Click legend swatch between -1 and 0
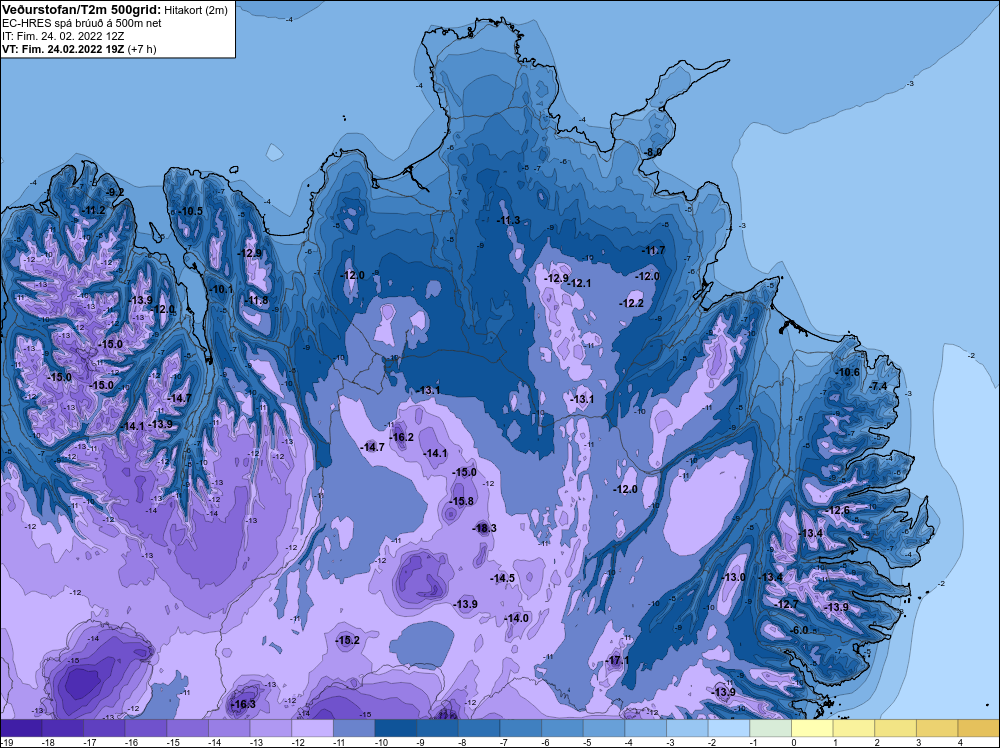Image resolution: width=1000 pixels, height=748 pixels. (x=770, y=728)
